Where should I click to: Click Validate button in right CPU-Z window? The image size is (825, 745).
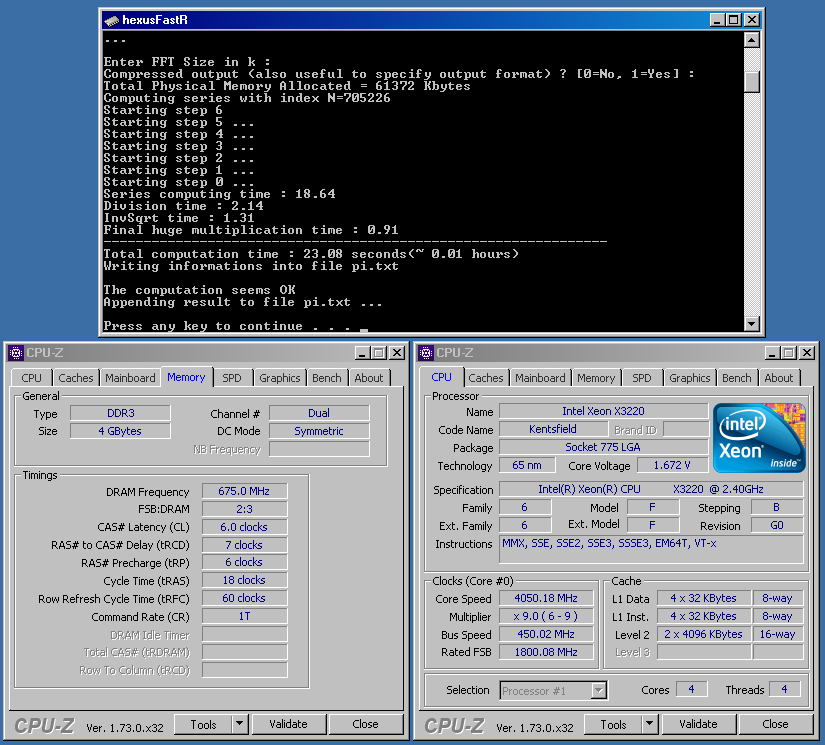pos(698,724)
